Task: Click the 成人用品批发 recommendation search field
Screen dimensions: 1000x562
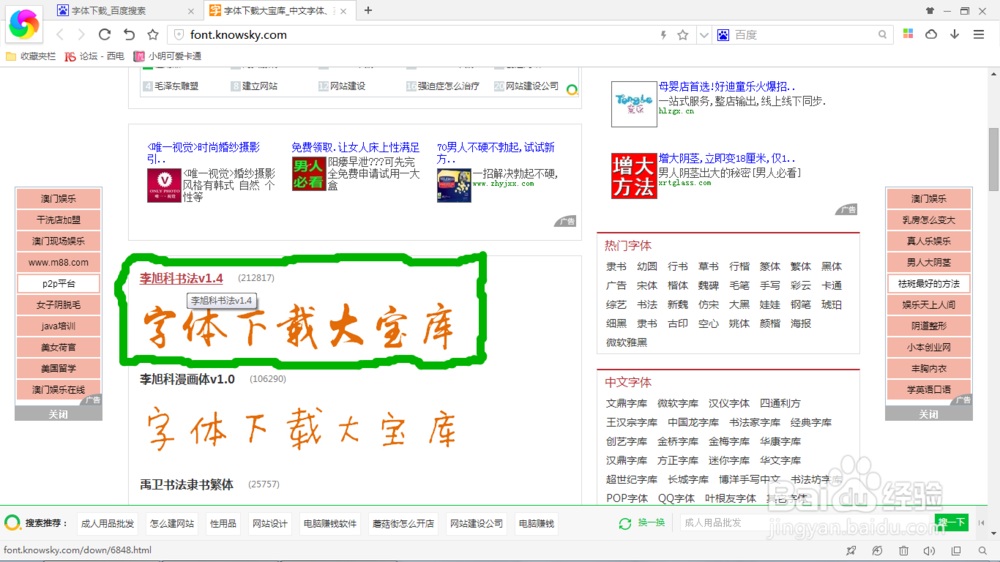Action: click(x=807, y=522)
